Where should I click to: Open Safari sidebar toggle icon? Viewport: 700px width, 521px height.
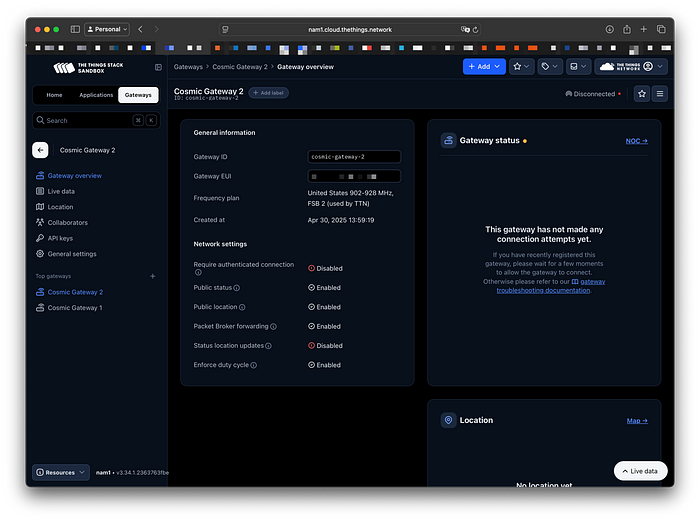(x=75, y=29)
